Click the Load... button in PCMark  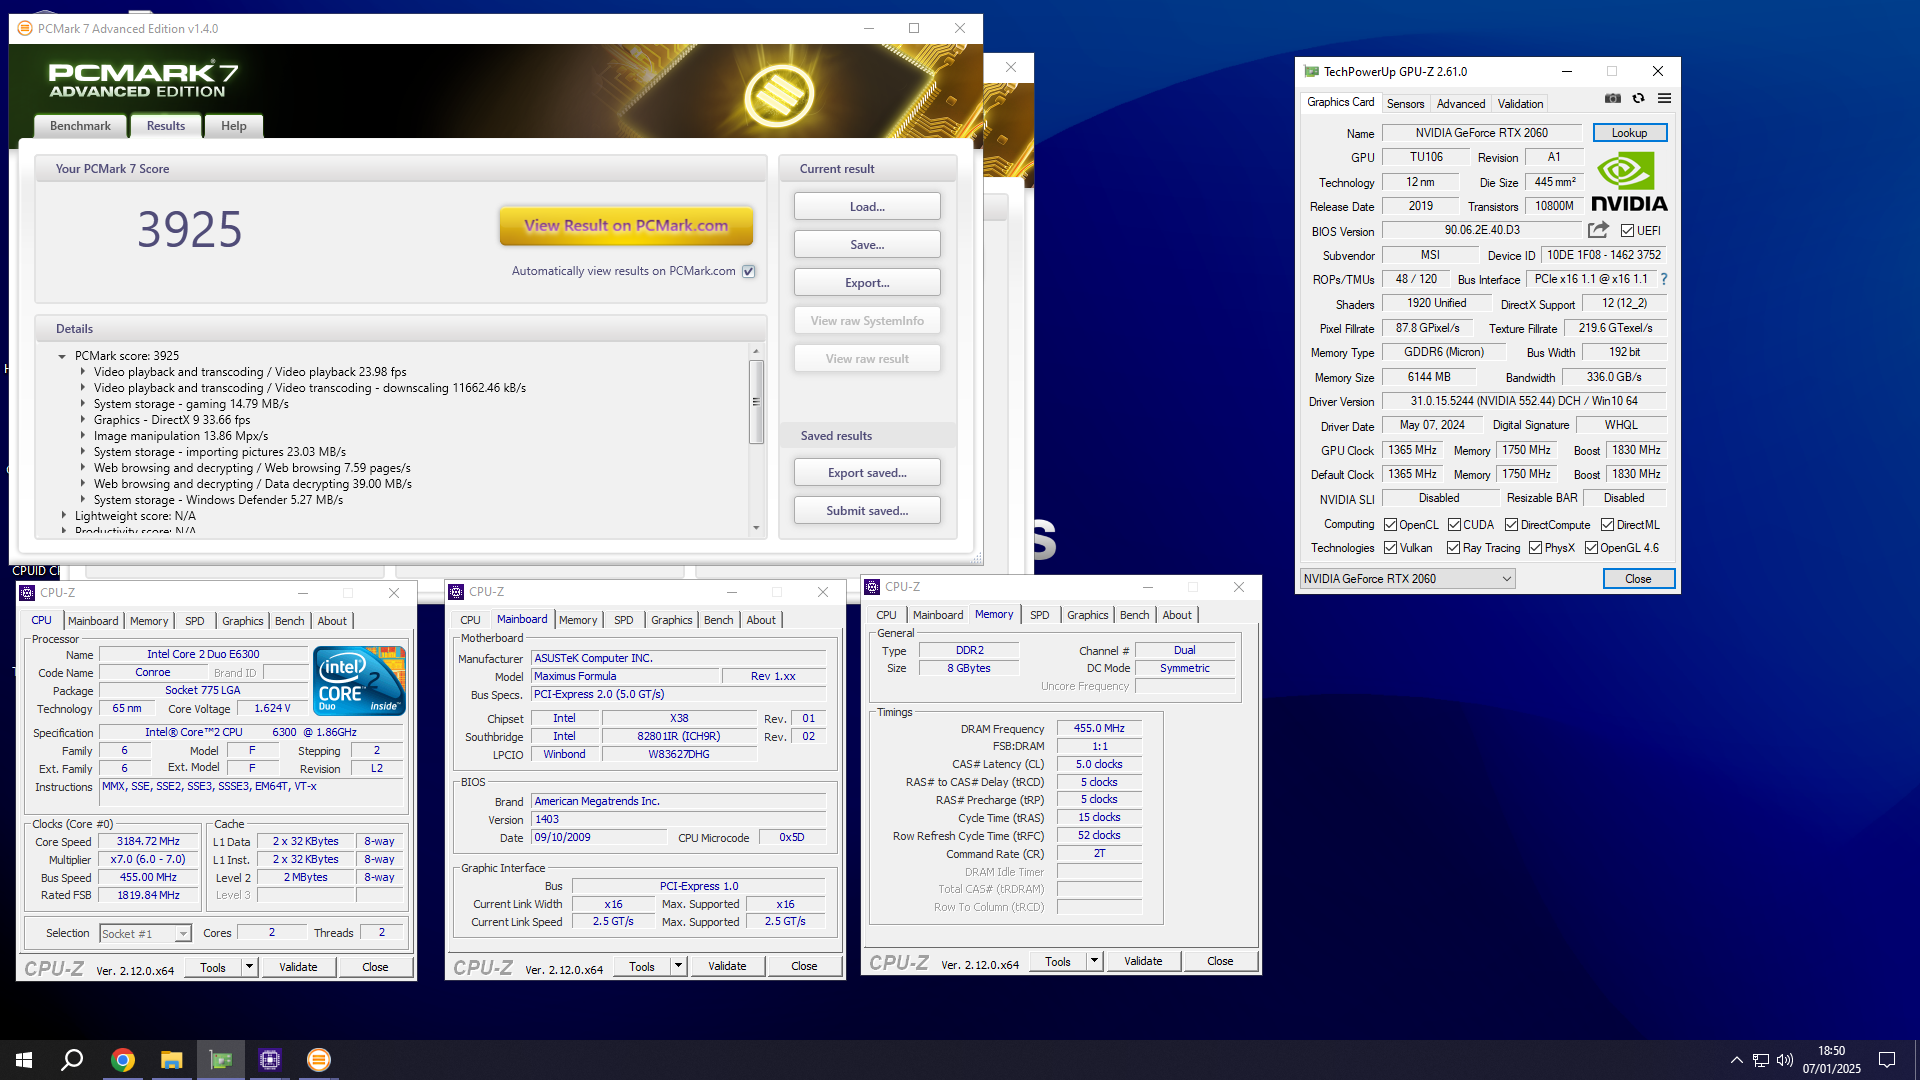pyautogui.click(x=867, y=207)
